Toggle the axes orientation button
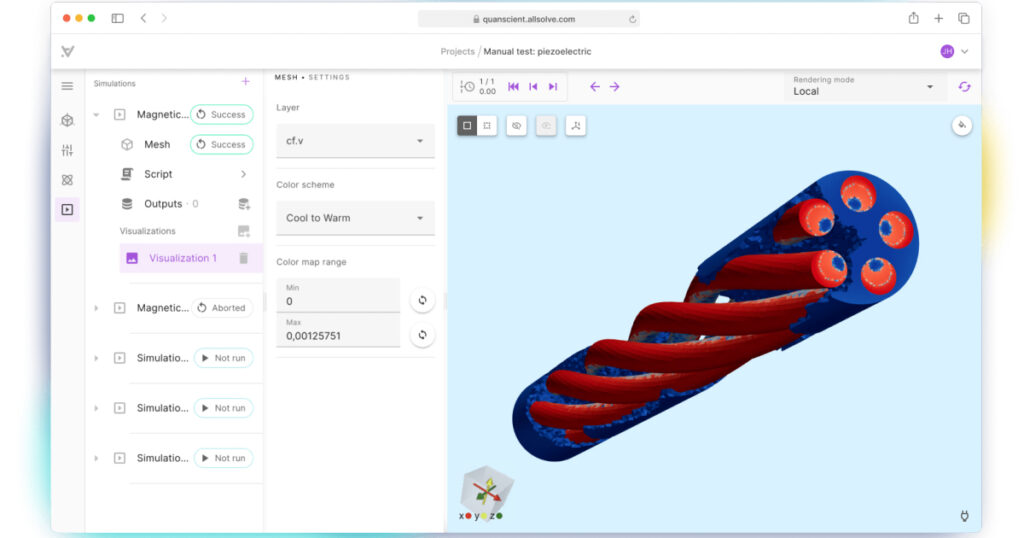 (x=576, y=125)
